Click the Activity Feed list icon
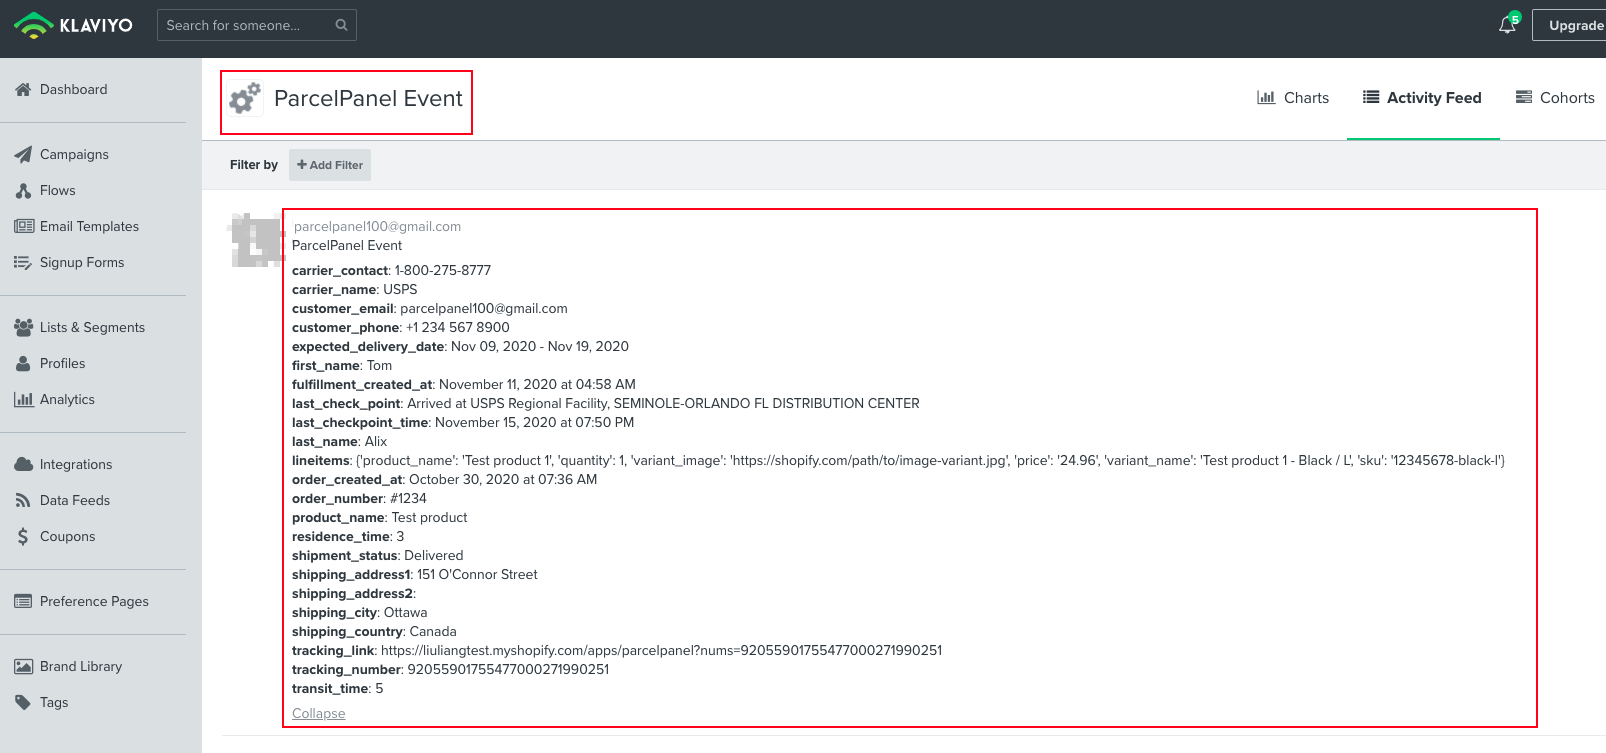The height and width of the screenshot is (753, 1606). pyautogui.click(x=1371, y=97)
